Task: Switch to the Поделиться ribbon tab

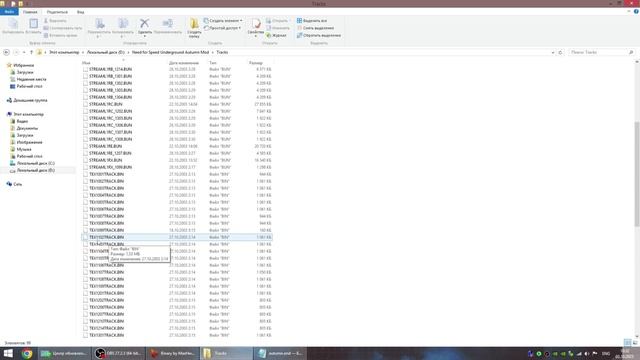Action: pyautogui.click(x=57, y=12)
